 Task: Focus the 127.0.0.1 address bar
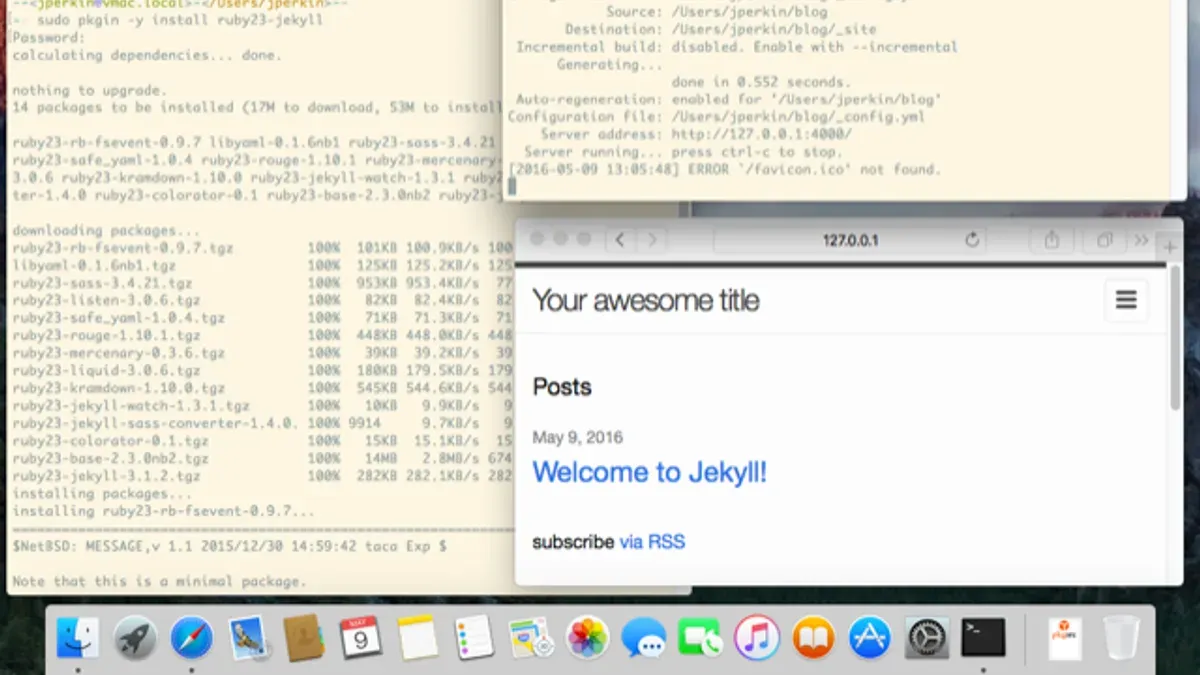point(850,240)
